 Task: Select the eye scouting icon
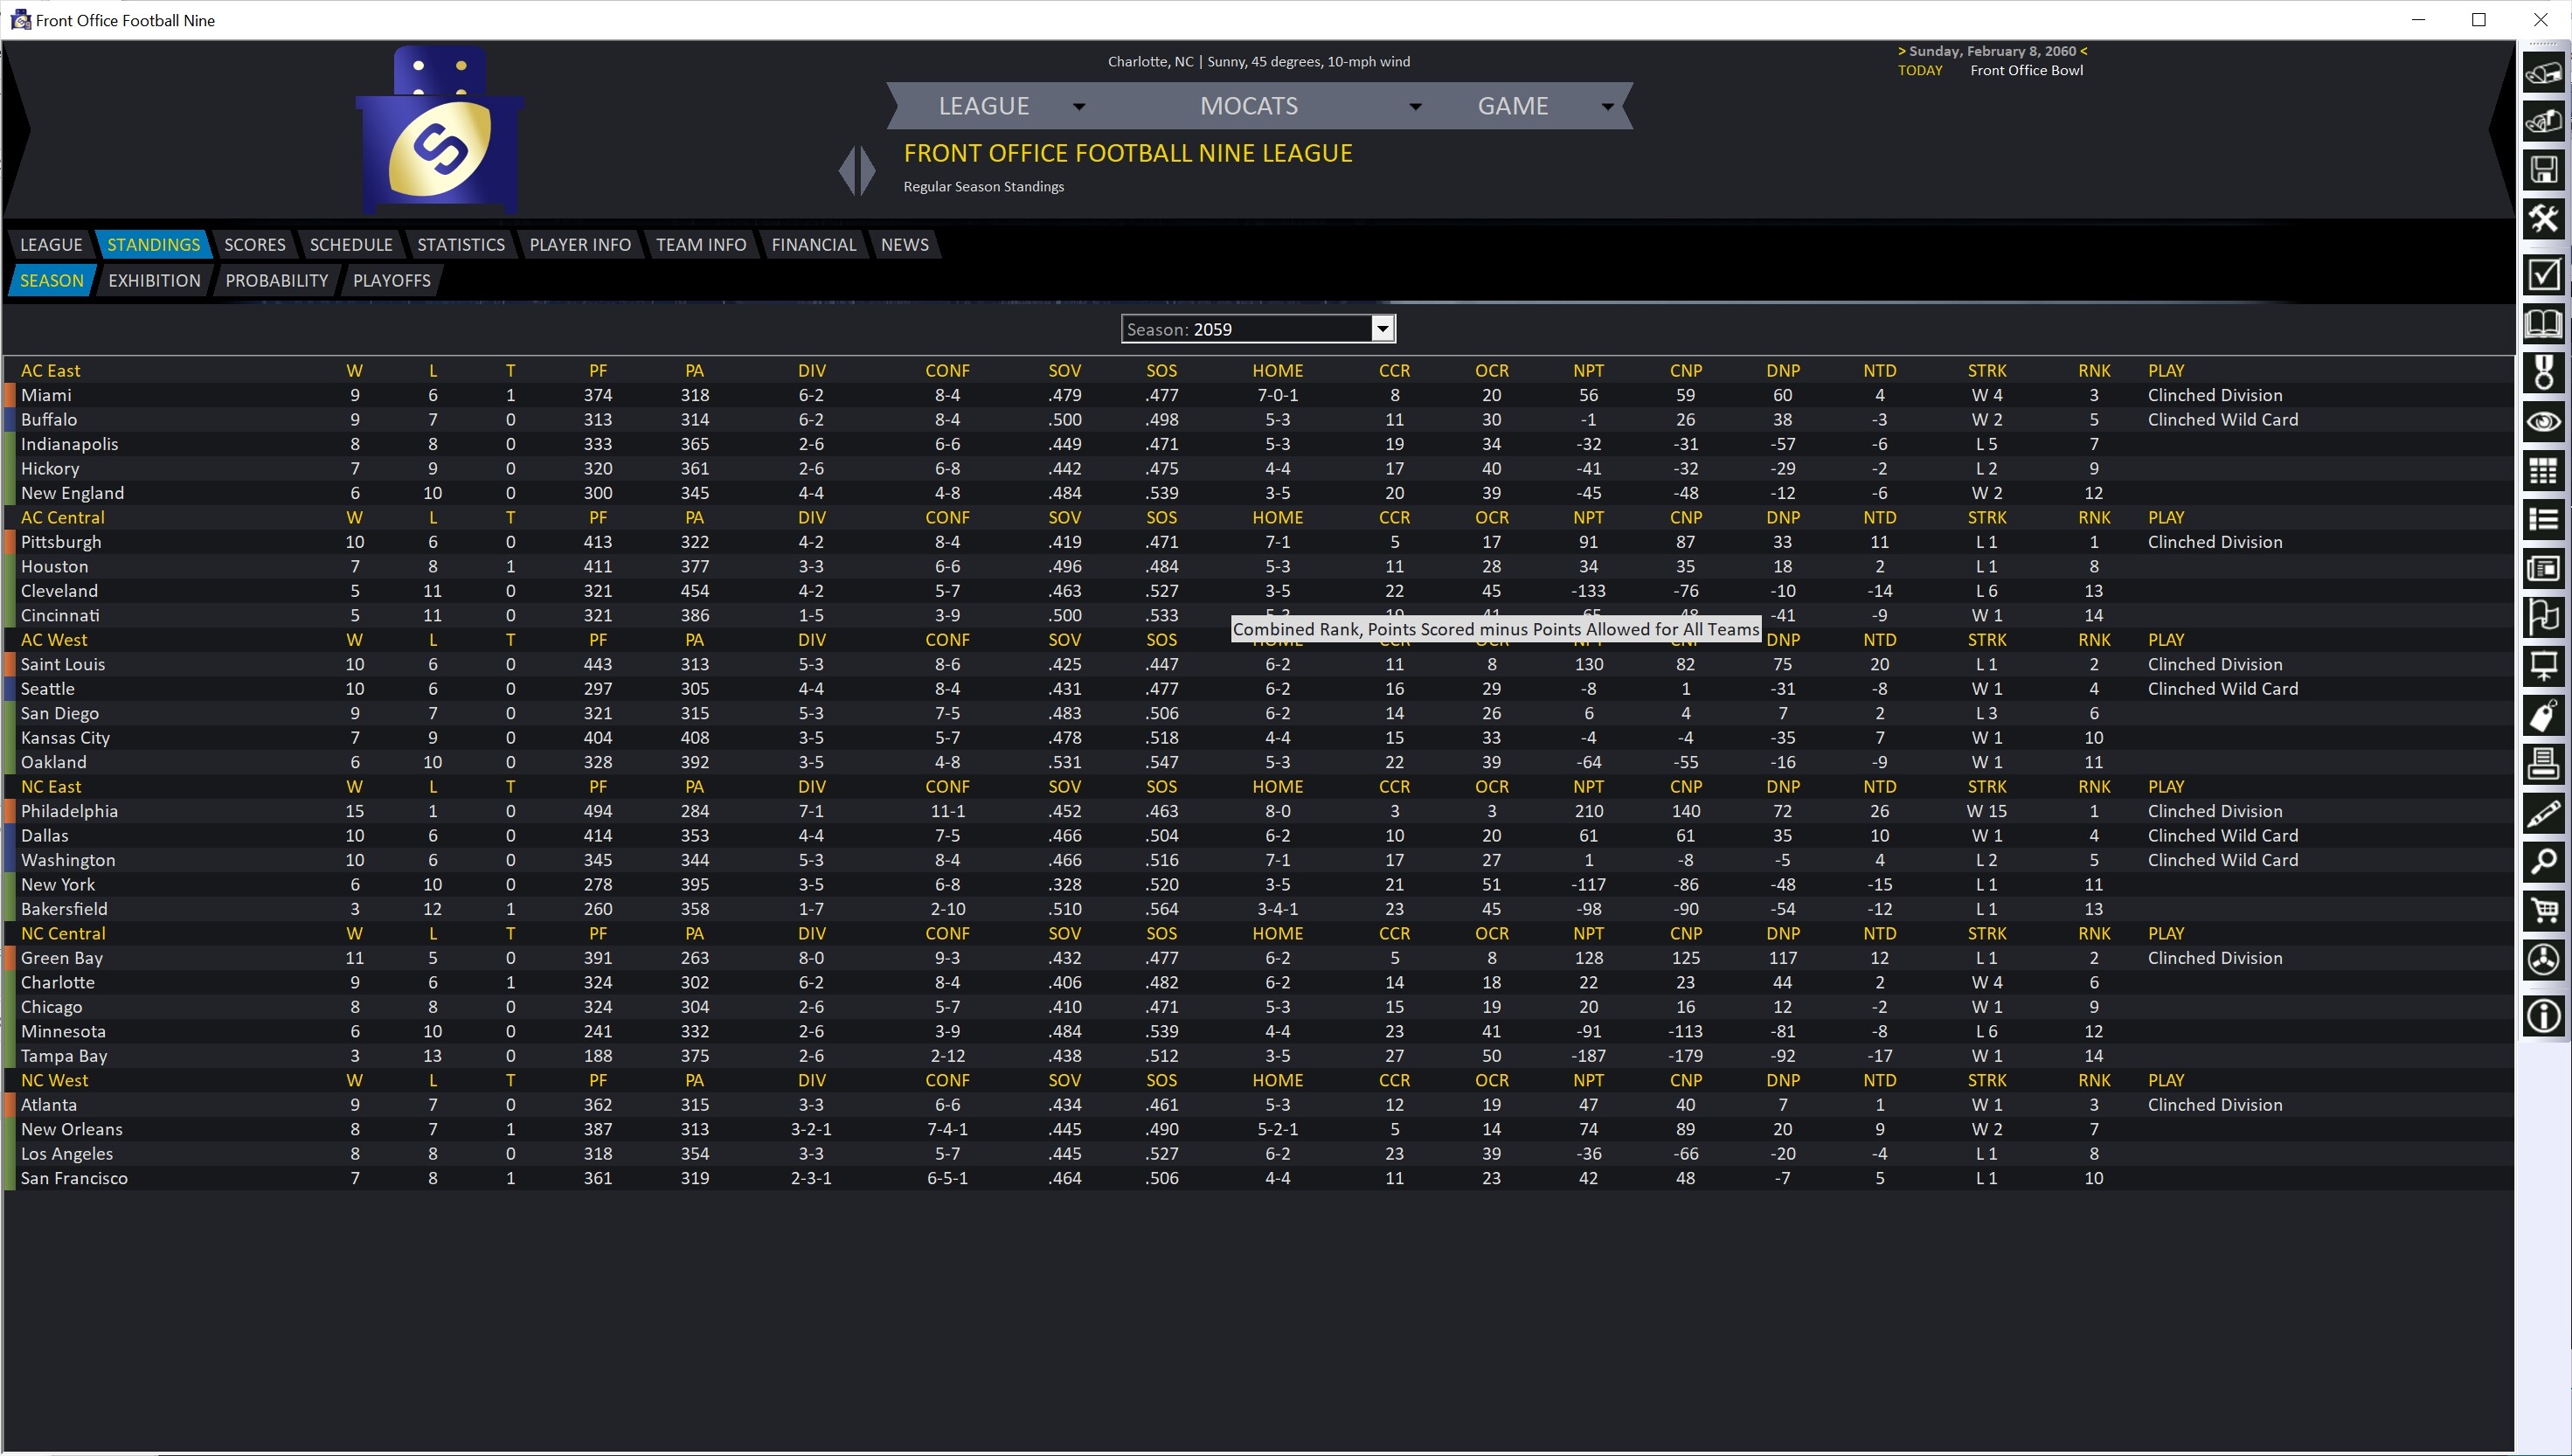2545,421
